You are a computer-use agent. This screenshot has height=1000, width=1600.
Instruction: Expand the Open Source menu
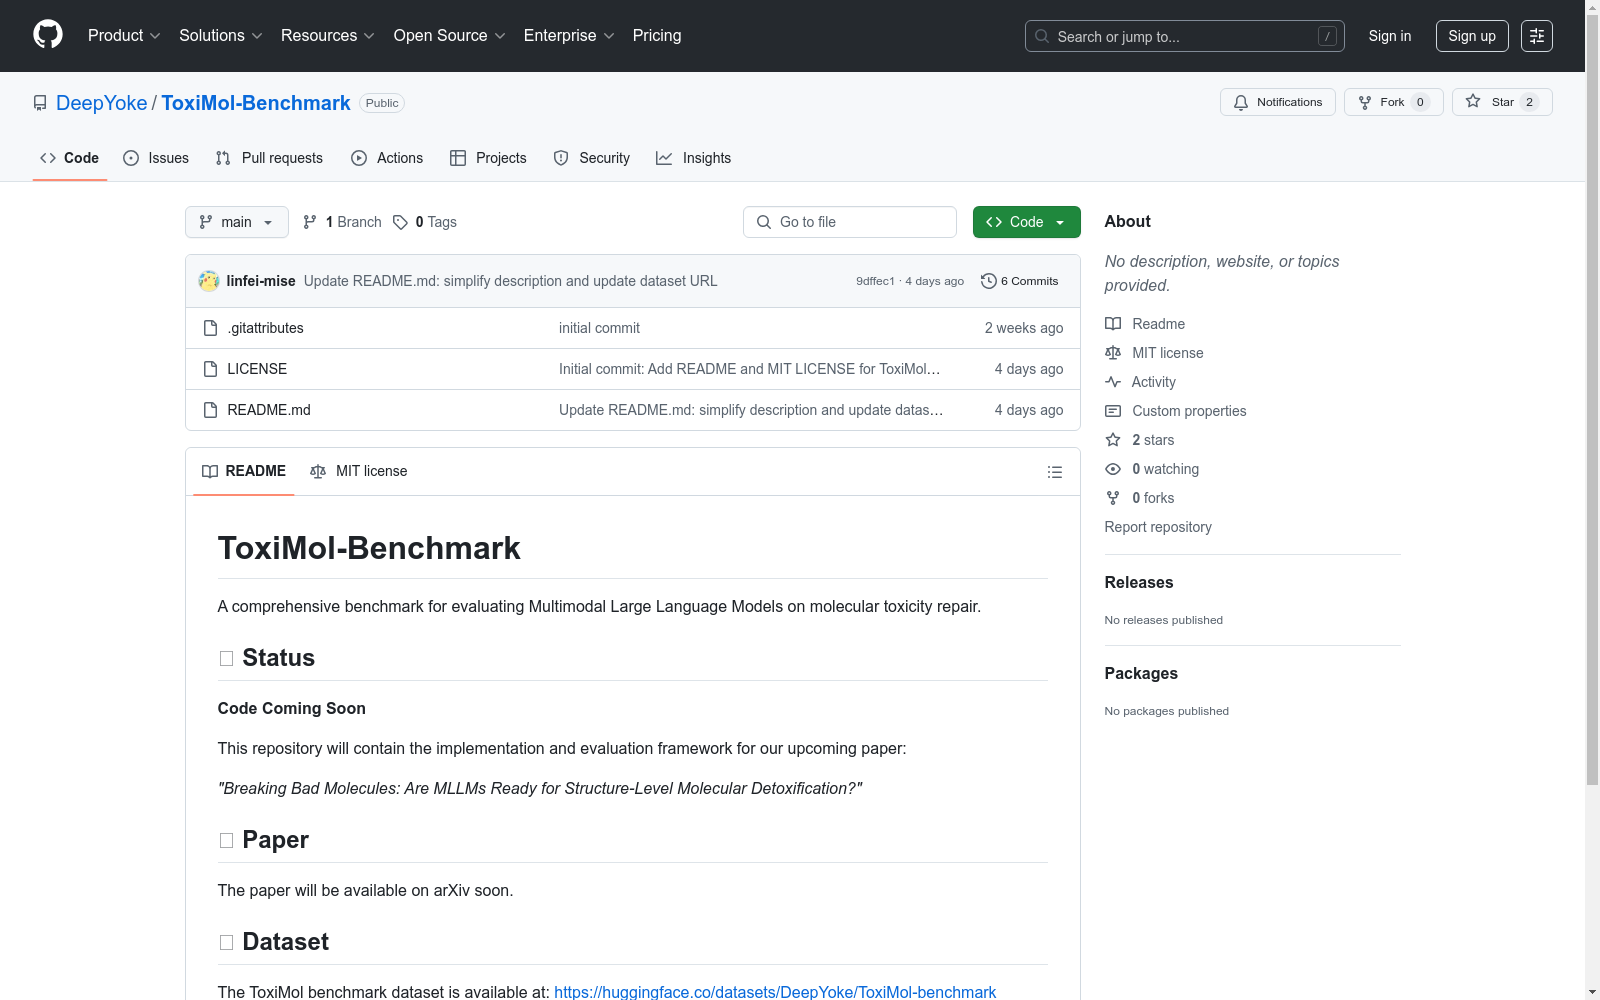[x=450, y=36]
